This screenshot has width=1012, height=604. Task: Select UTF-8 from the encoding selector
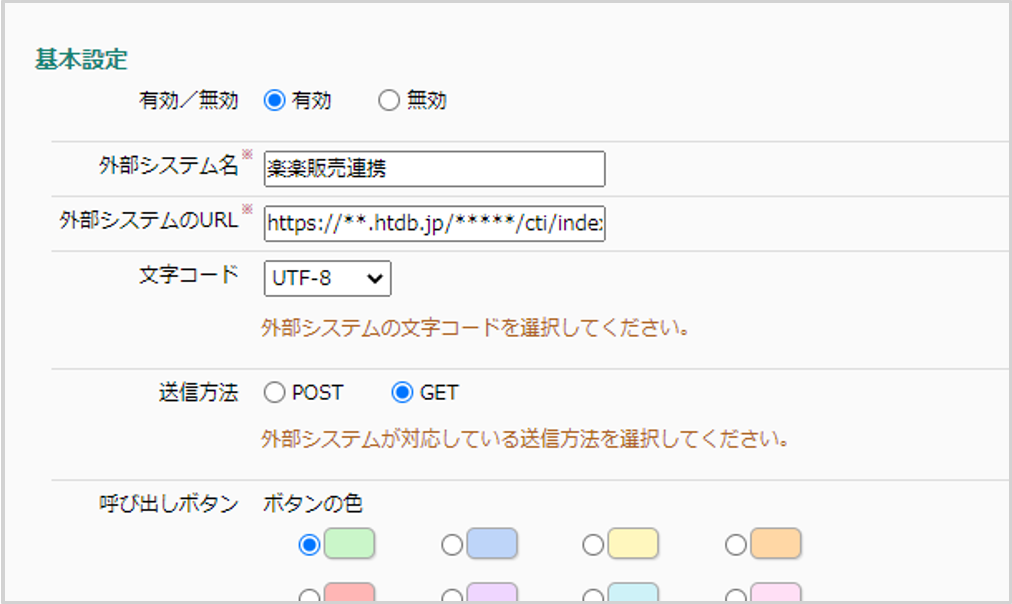click(325, 278)
